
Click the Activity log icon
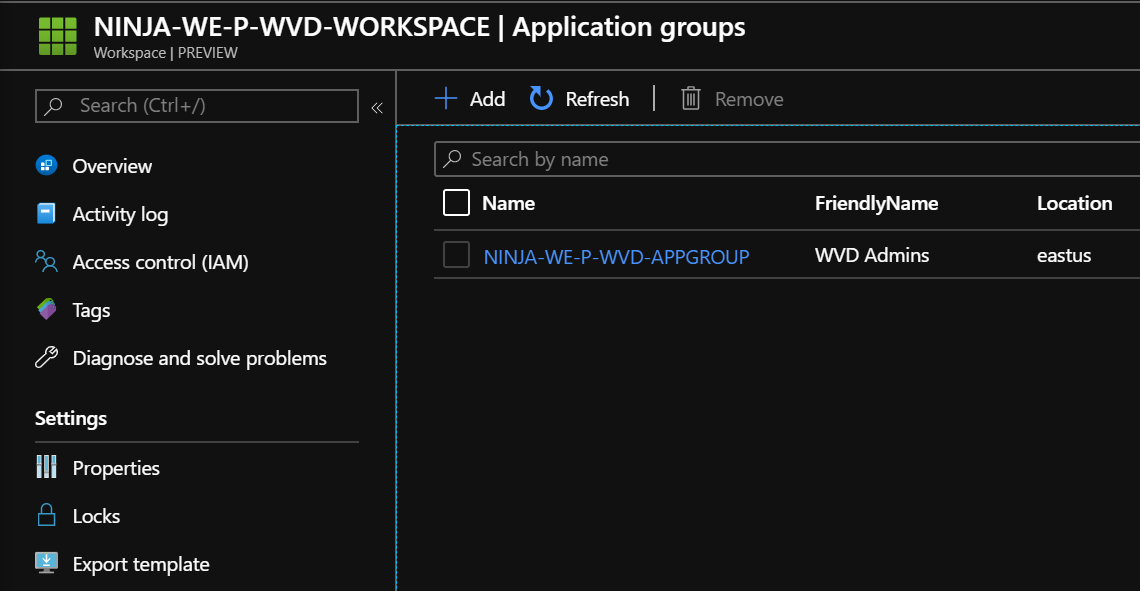[x=46, y=214]
